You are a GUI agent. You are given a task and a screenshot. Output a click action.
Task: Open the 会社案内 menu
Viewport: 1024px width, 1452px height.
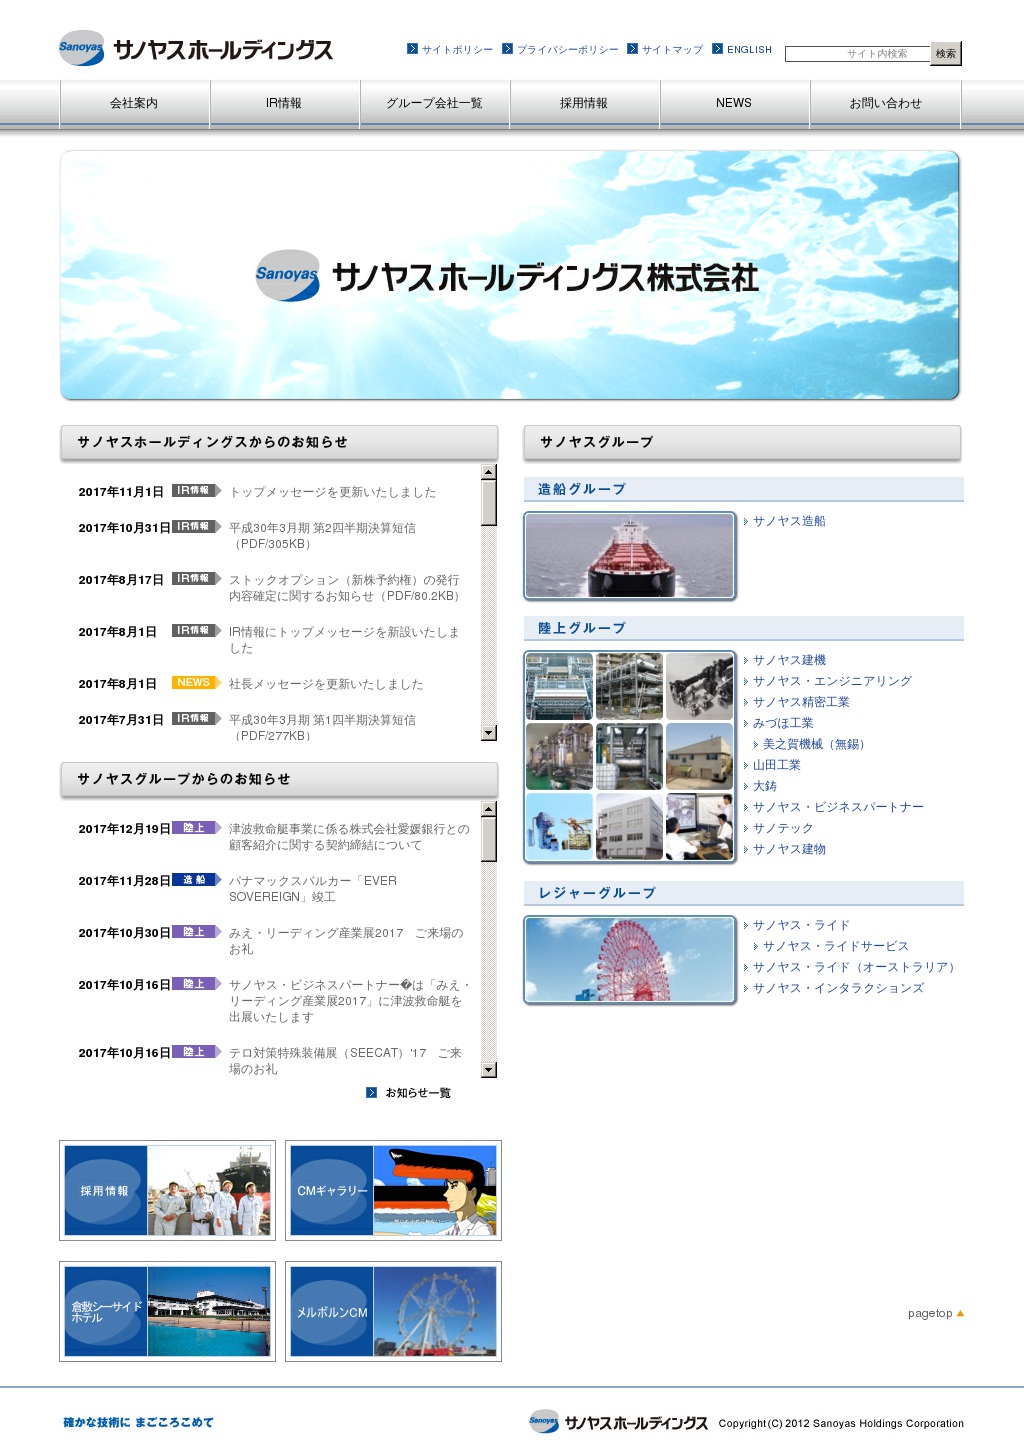click(134, 103)
